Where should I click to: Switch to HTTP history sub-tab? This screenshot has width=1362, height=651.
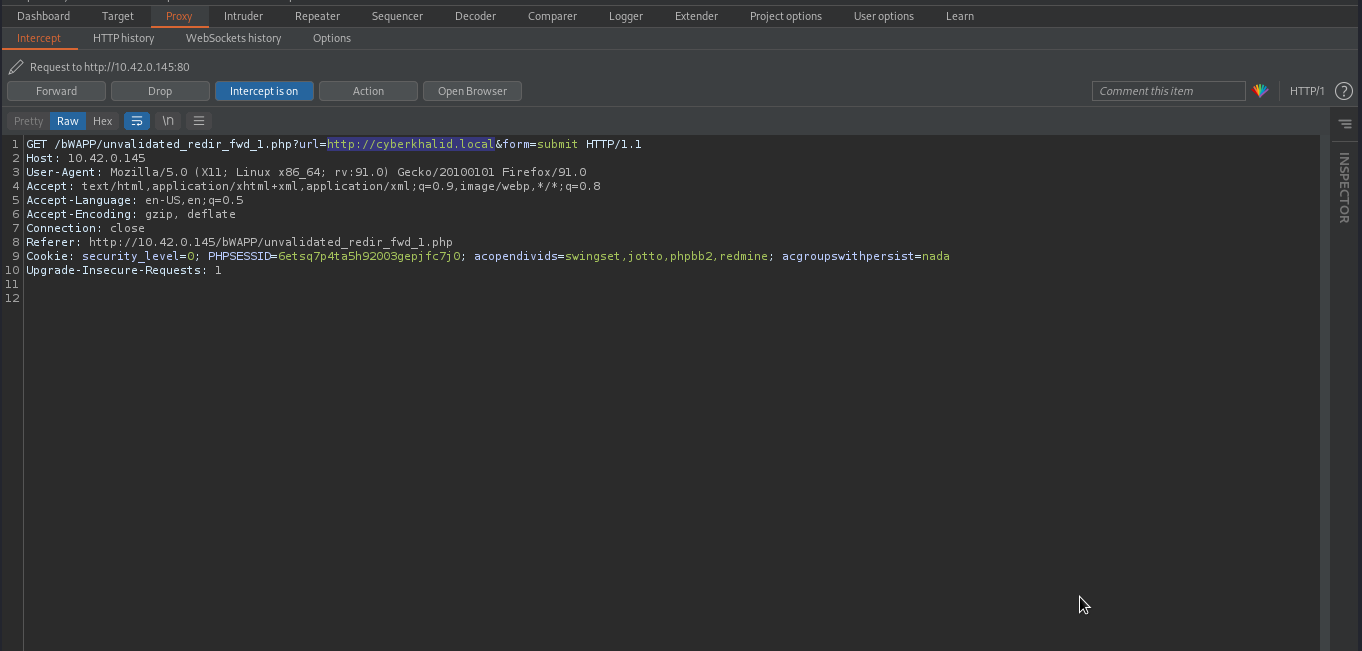click(124, 38)
